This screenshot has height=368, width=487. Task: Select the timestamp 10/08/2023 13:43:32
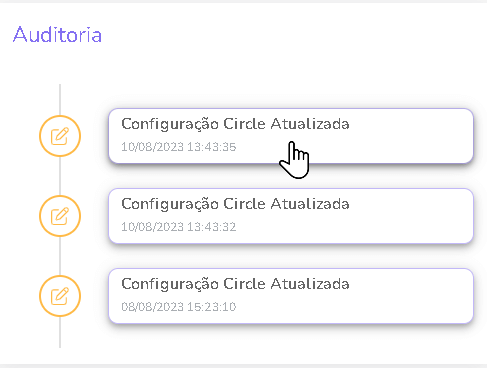[x=179, y=227]
